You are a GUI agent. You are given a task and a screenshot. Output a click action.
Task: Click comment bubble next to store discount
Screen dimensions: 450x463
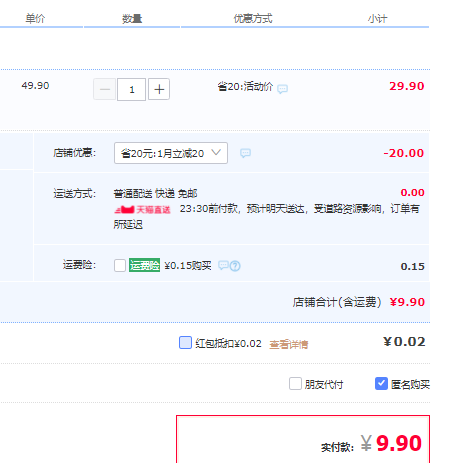click(245, 153)
